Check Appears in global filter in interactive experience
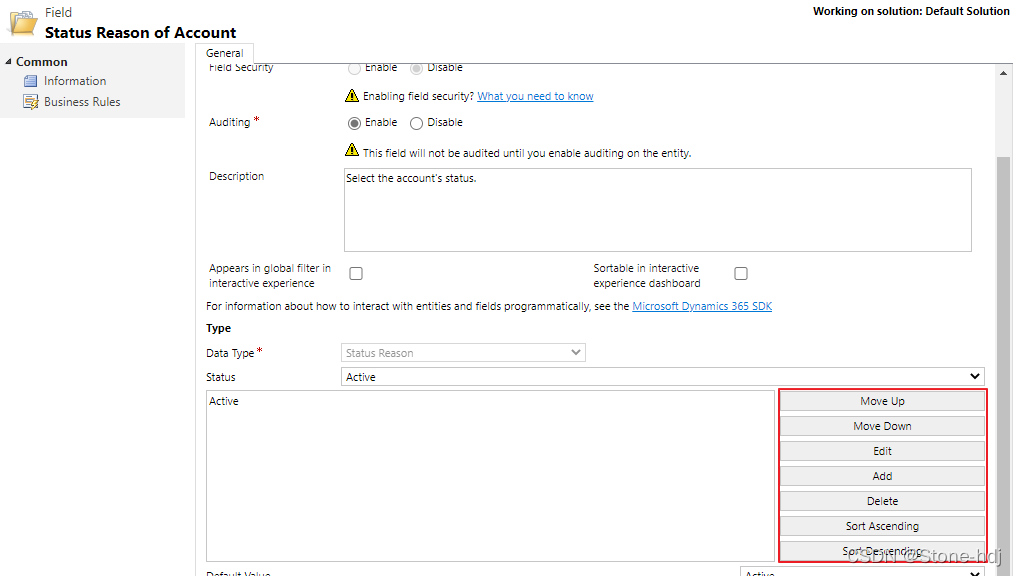This screenshot has height=576, width=1016. click(x=356, y=272)
